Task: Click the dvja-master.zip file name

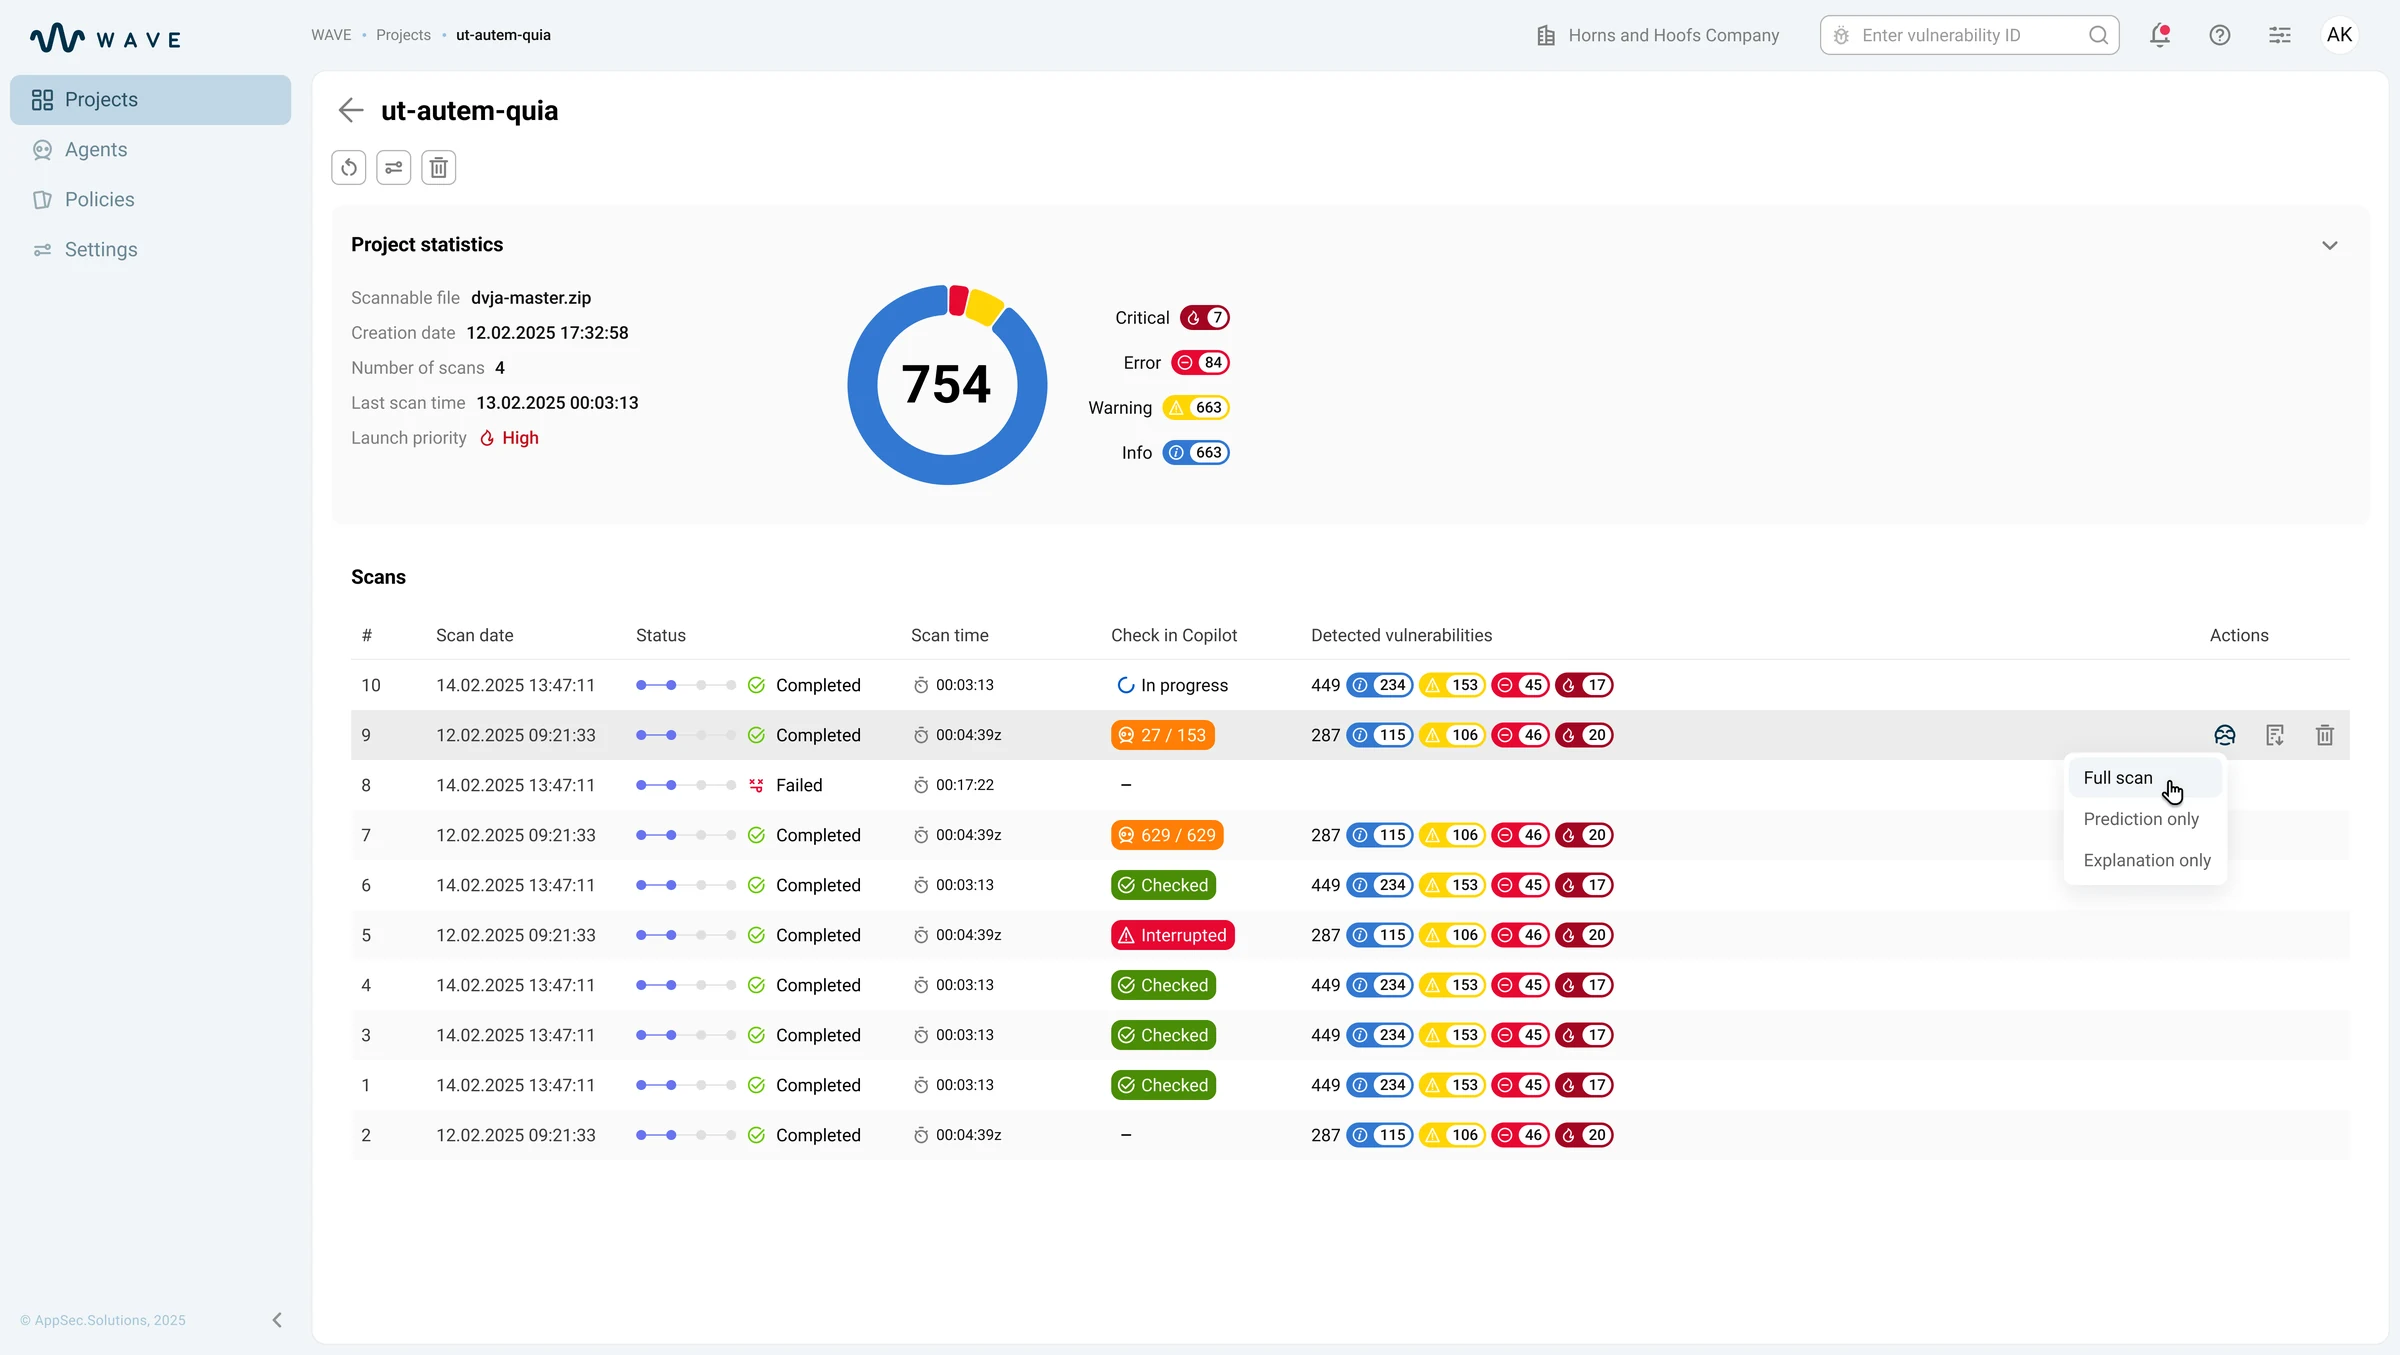Action: 531,298
